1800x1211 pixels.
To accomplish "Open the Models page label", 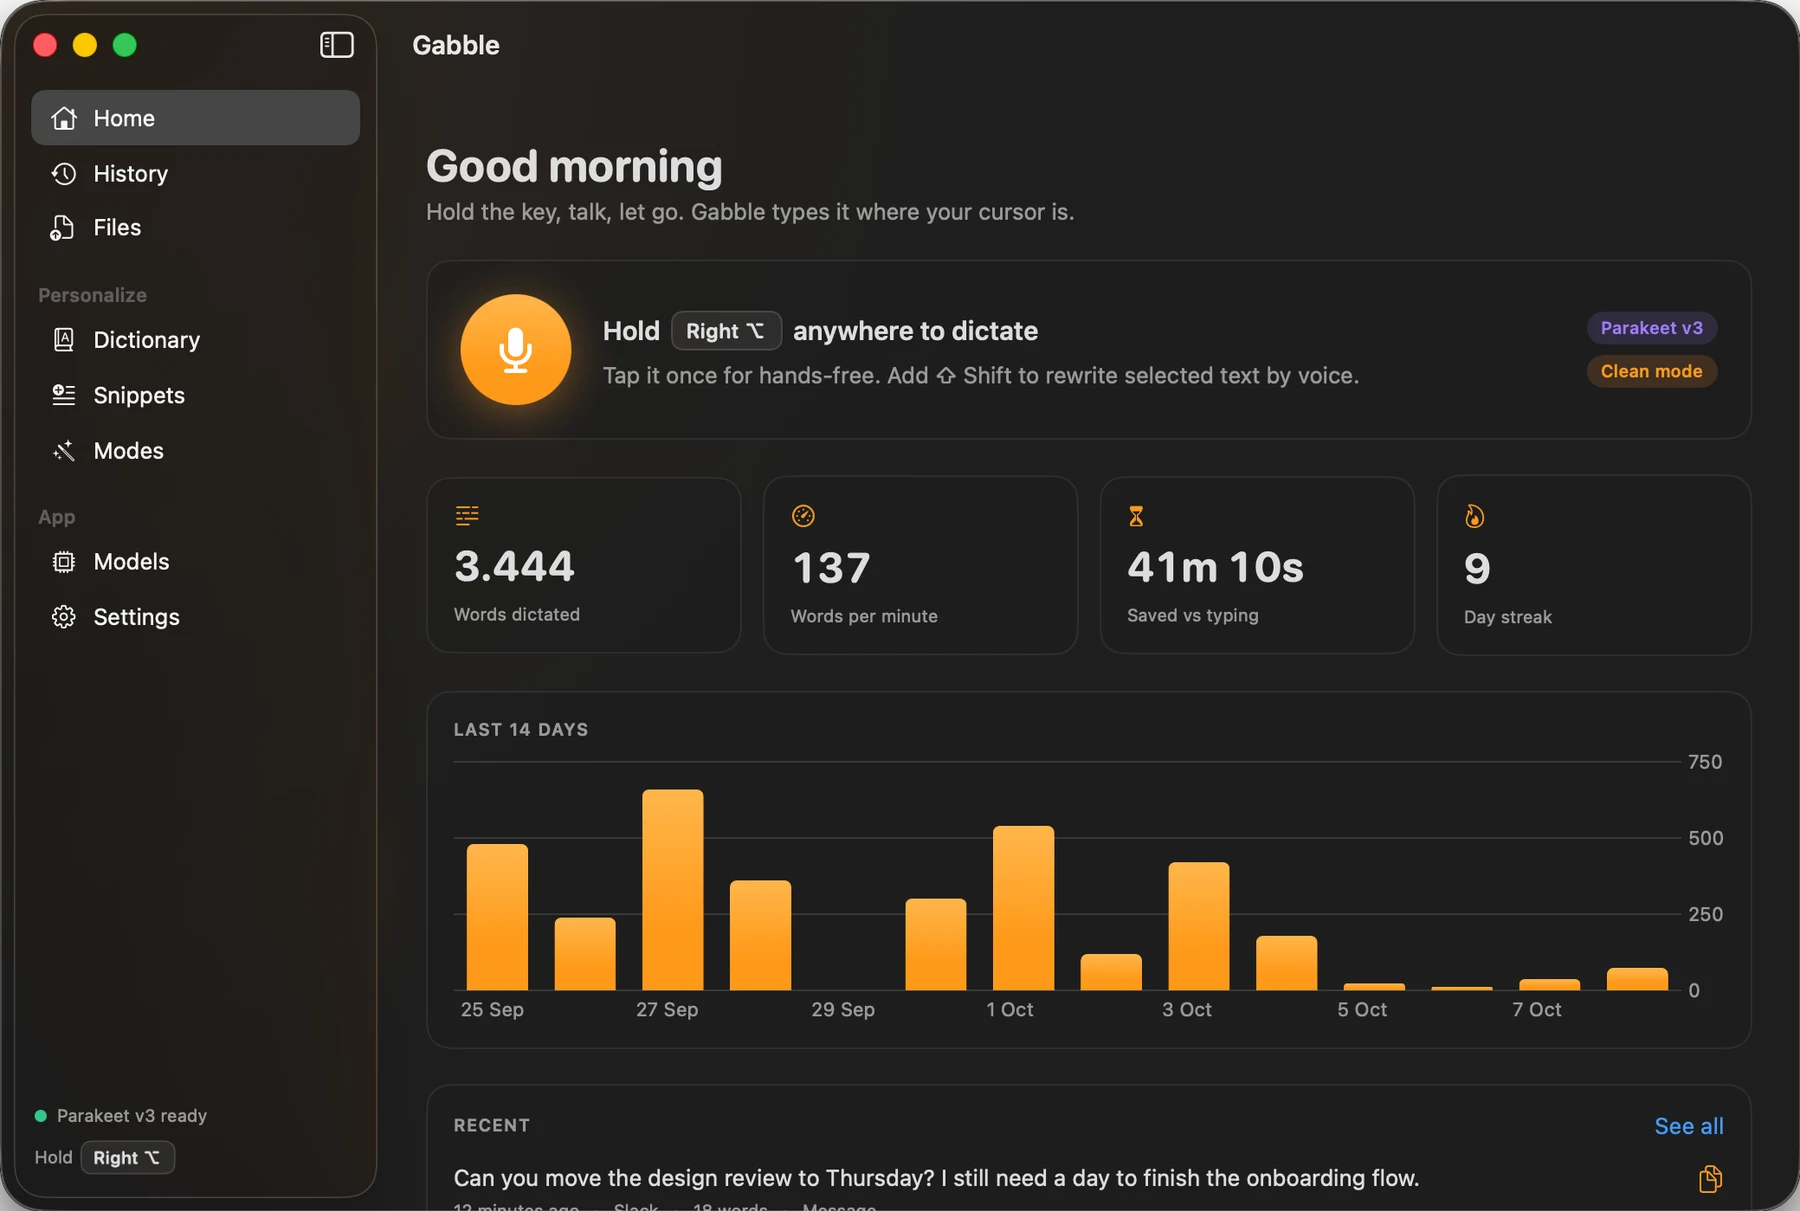I will [131, 562].
